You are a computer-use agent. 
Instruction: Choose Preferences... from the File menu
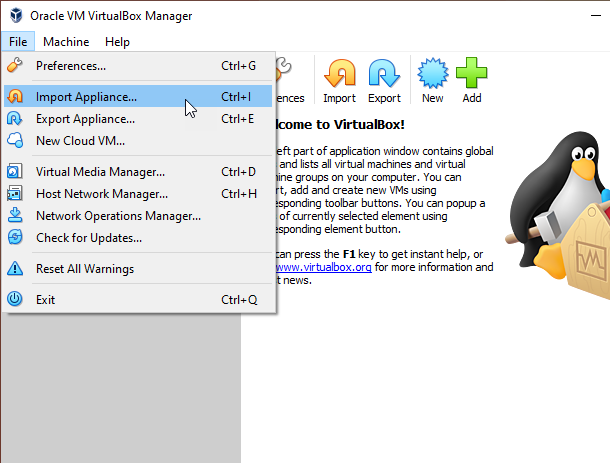(x=138, y=66)
